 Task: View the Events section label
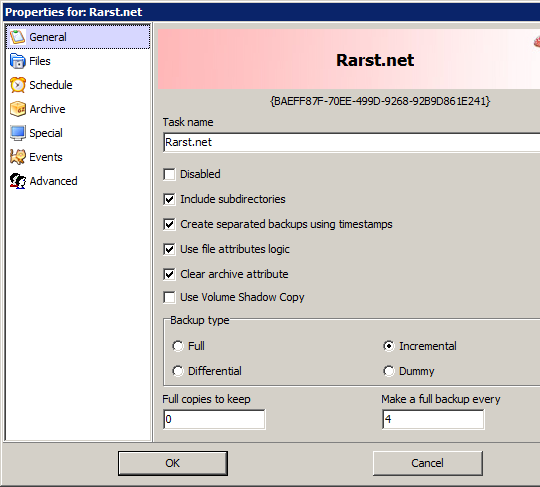[46, 157]
